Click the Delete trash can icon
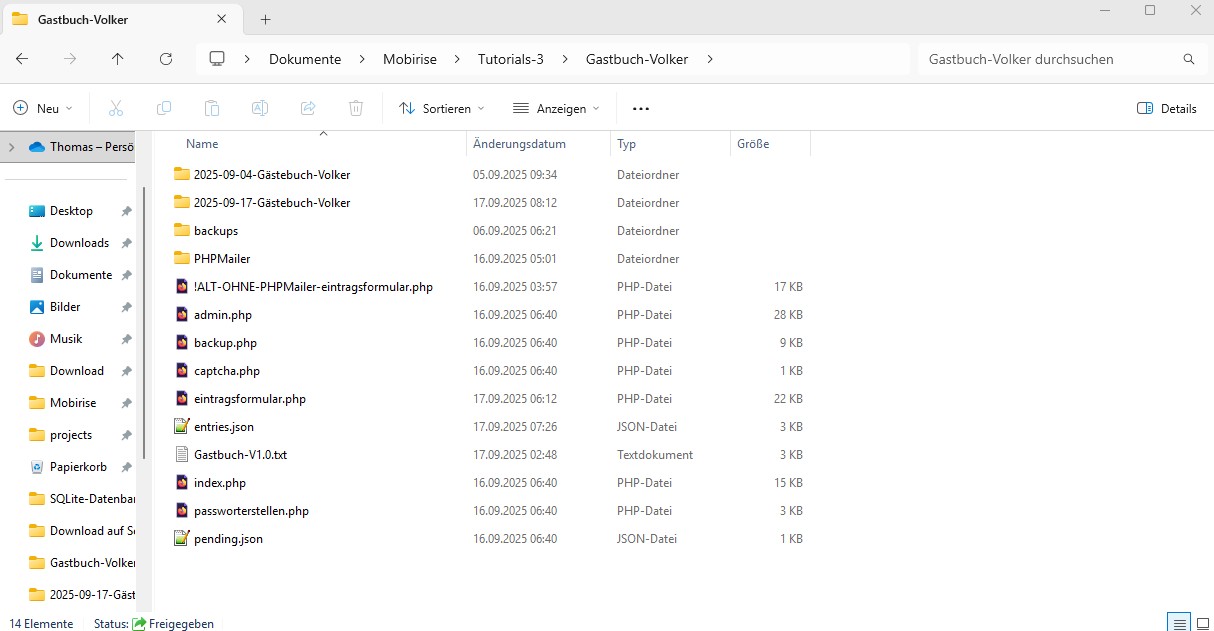 point(356,108)
